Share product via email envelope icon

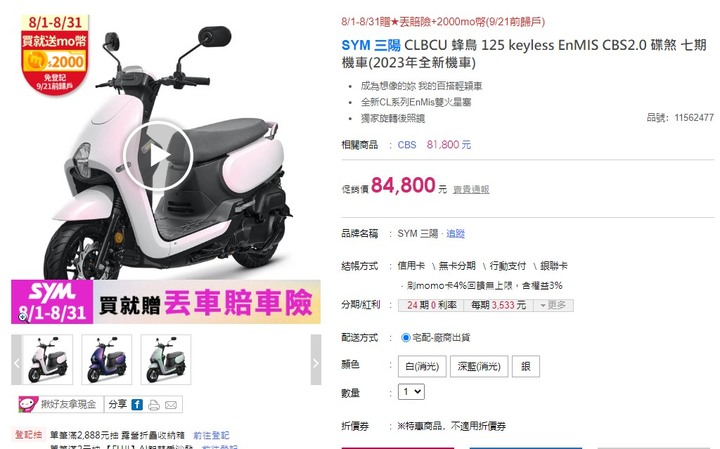point(171,405)
